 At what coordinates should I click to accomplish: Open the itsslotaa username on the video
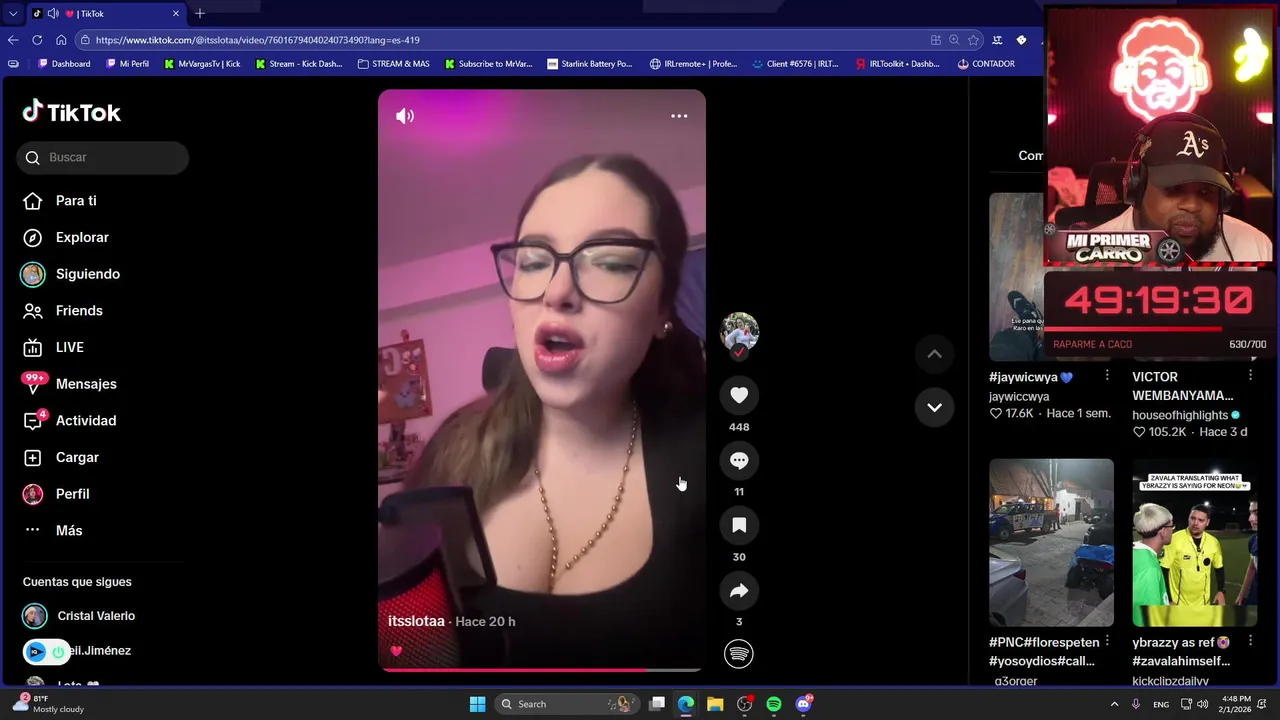pyautogui.click(x=416, y=621)
